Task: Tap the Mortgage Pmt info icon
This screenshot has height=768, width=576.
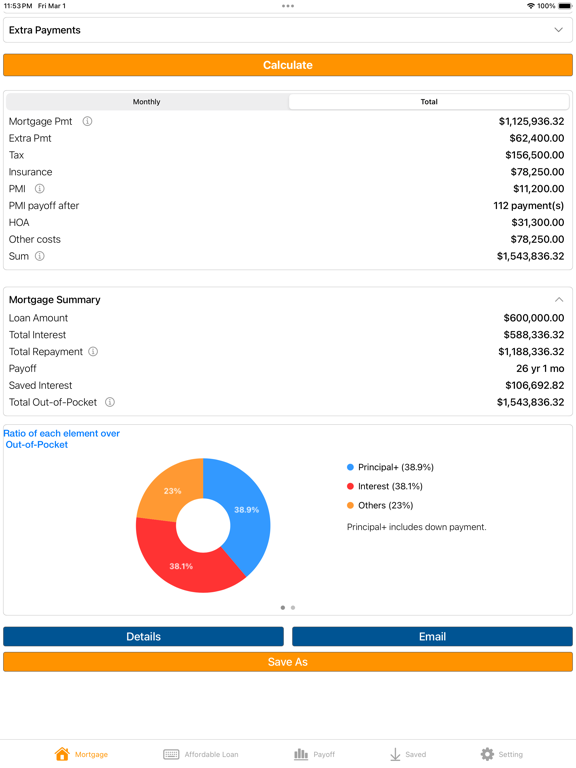Action: 87,121
